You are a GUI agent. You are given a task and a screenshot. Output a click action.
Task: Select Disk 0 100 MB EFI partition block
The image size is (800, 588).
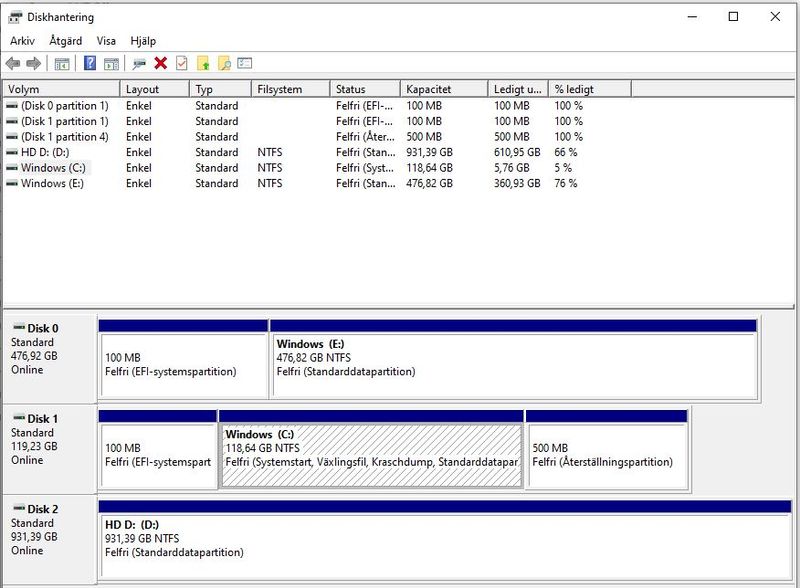tap(183, 359)
